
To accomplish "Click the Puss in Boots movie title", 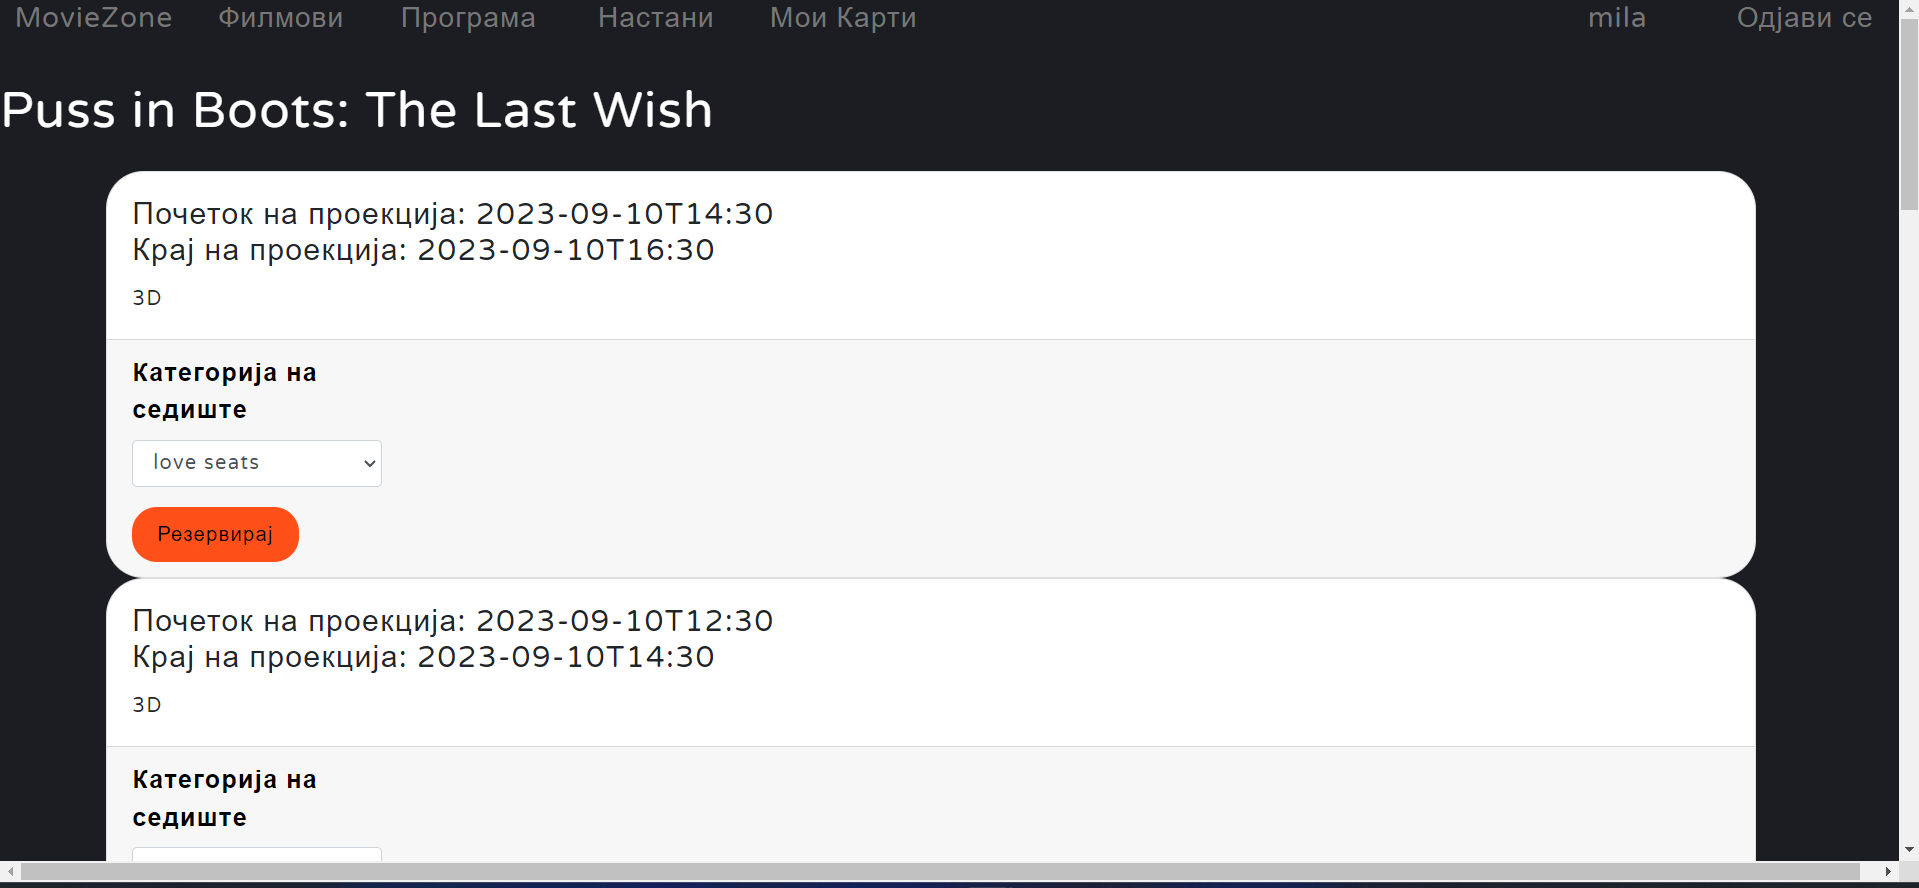I will point(357,110).
